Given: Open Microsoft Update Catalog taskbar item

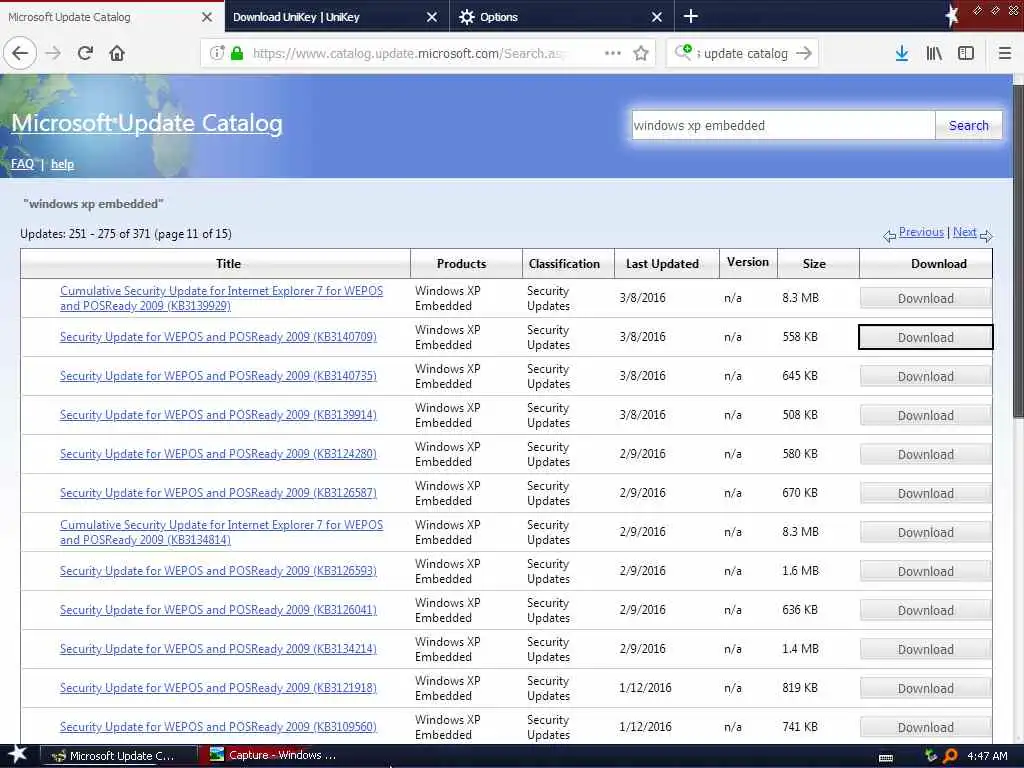Looking at the screenshot, I should coord(119,756).
